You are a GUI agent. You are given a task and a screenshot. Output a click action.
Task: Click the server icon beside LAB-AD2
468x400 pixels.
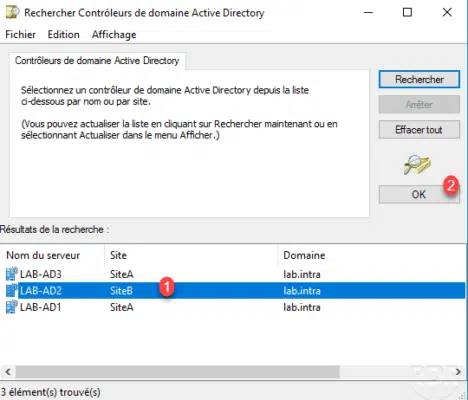pyautogui.click(x=12, y=290)
